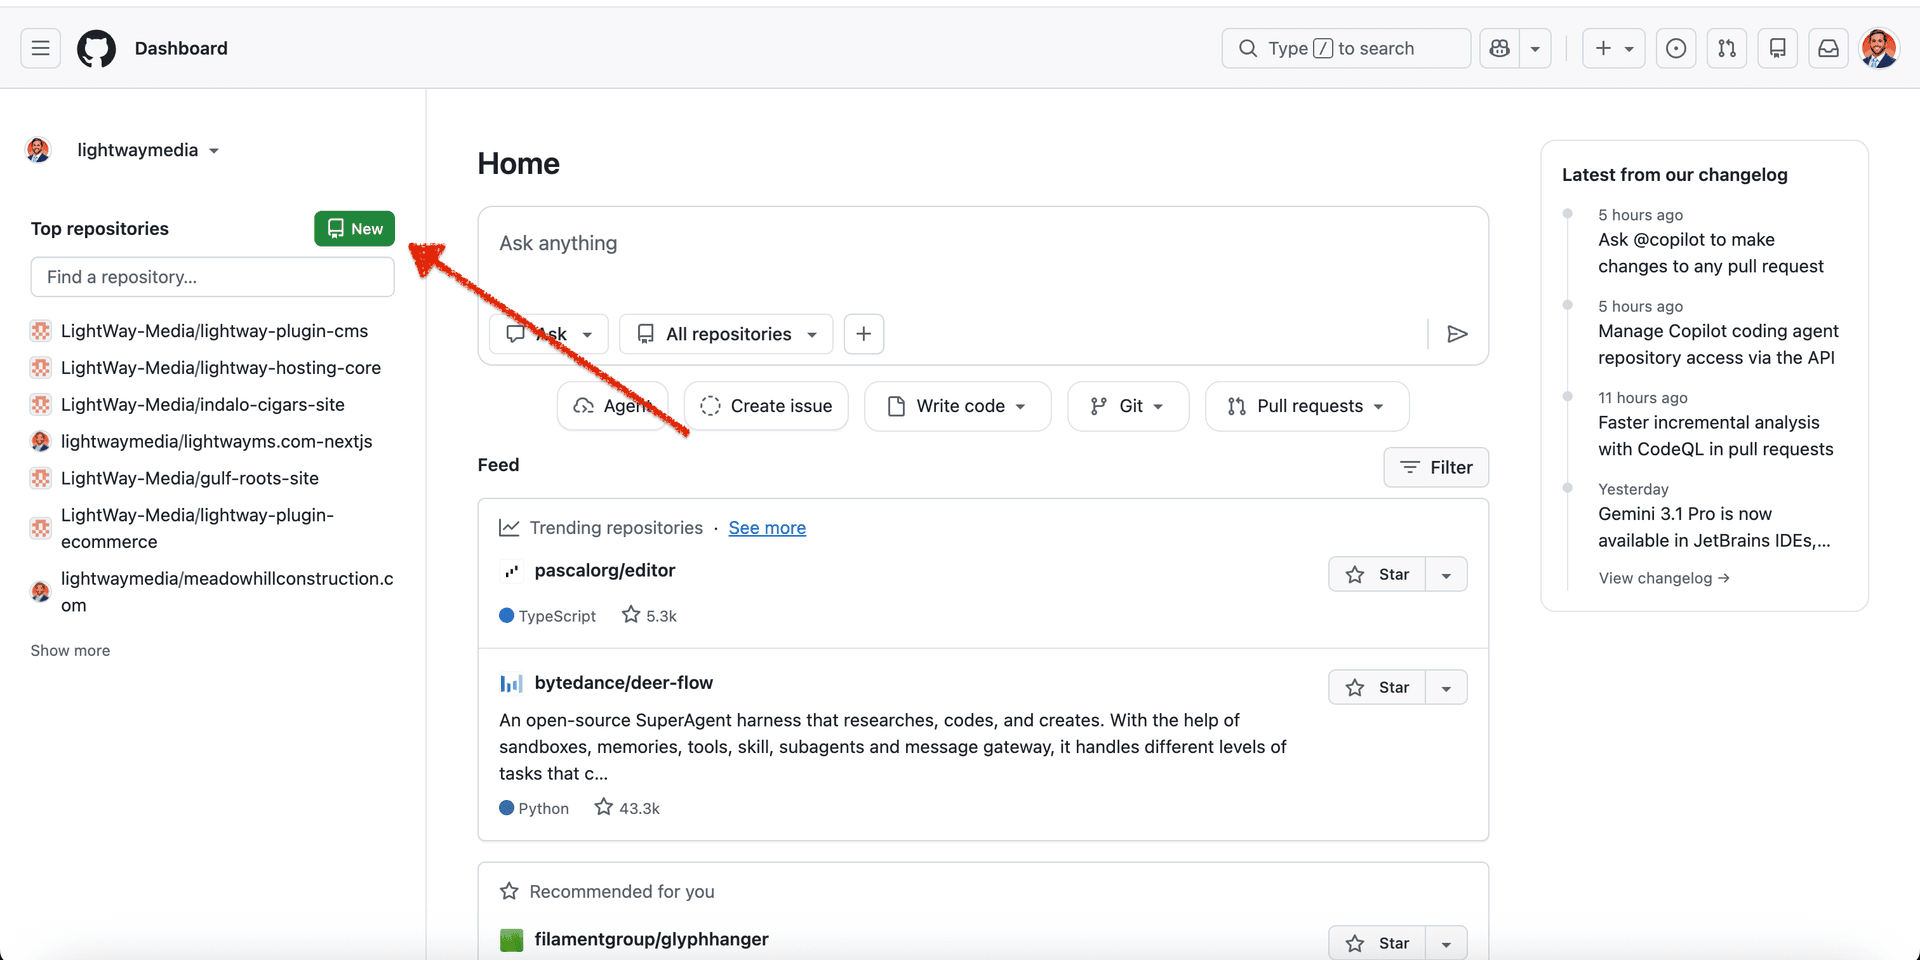Open issues via the circle-dot header icon

pyautogui.click(x=1676, y=48)
